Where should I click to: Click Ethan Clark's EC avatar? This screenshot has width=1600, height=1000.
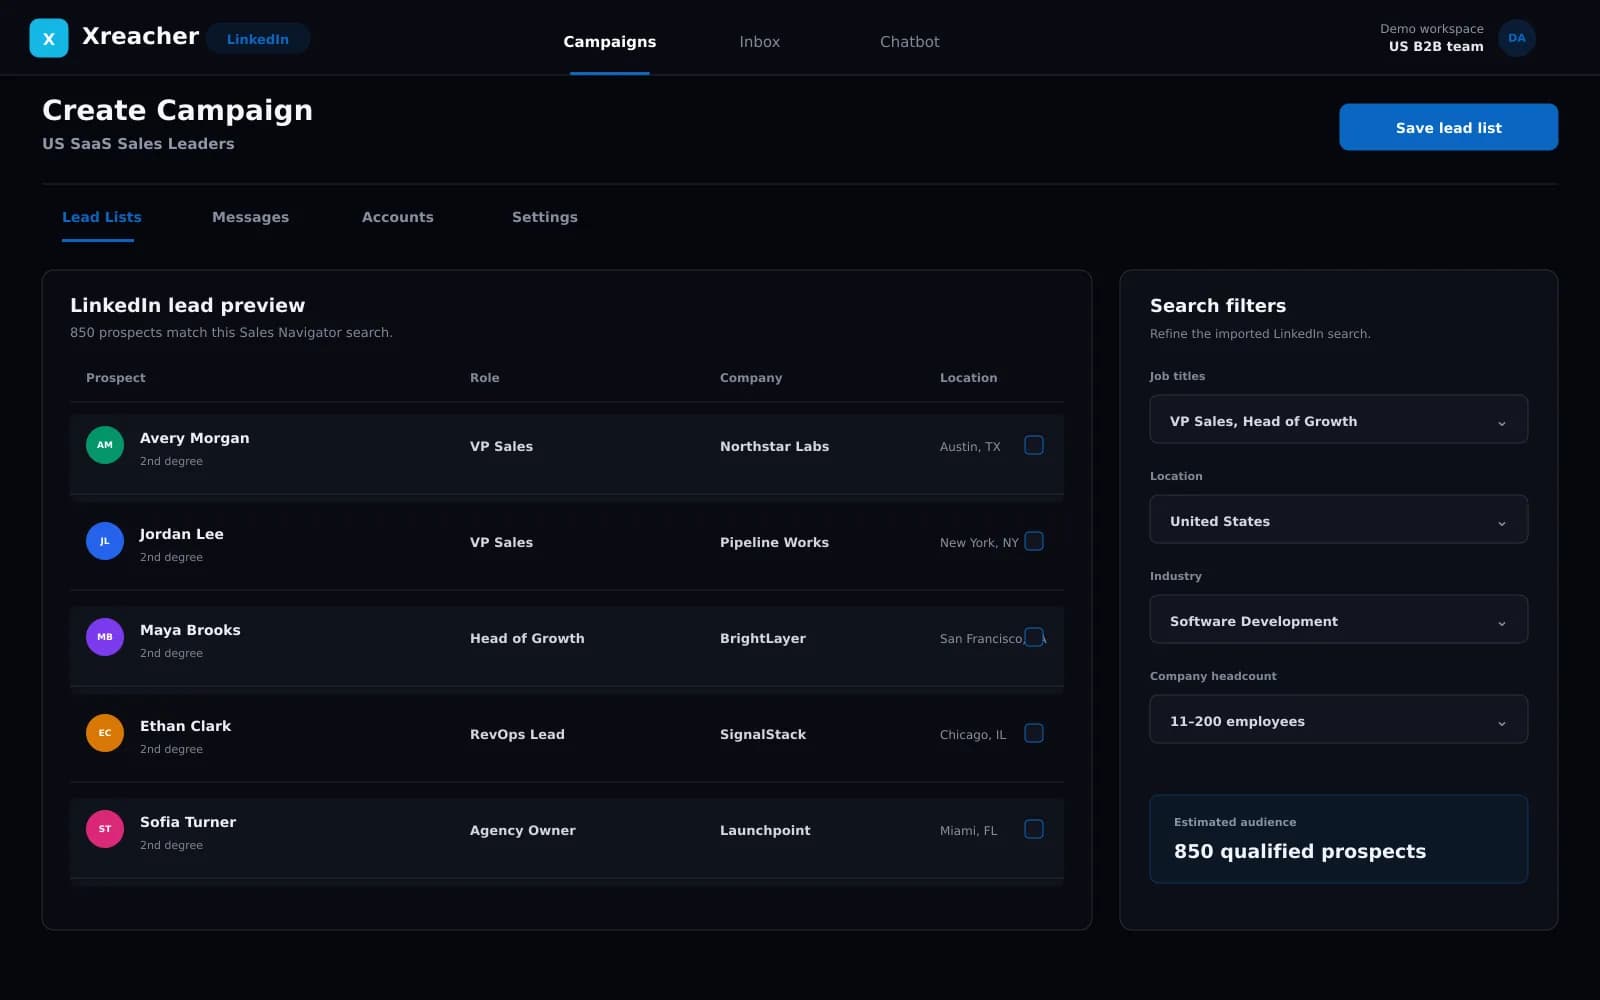pyautogui.click(x=105, y=733)
